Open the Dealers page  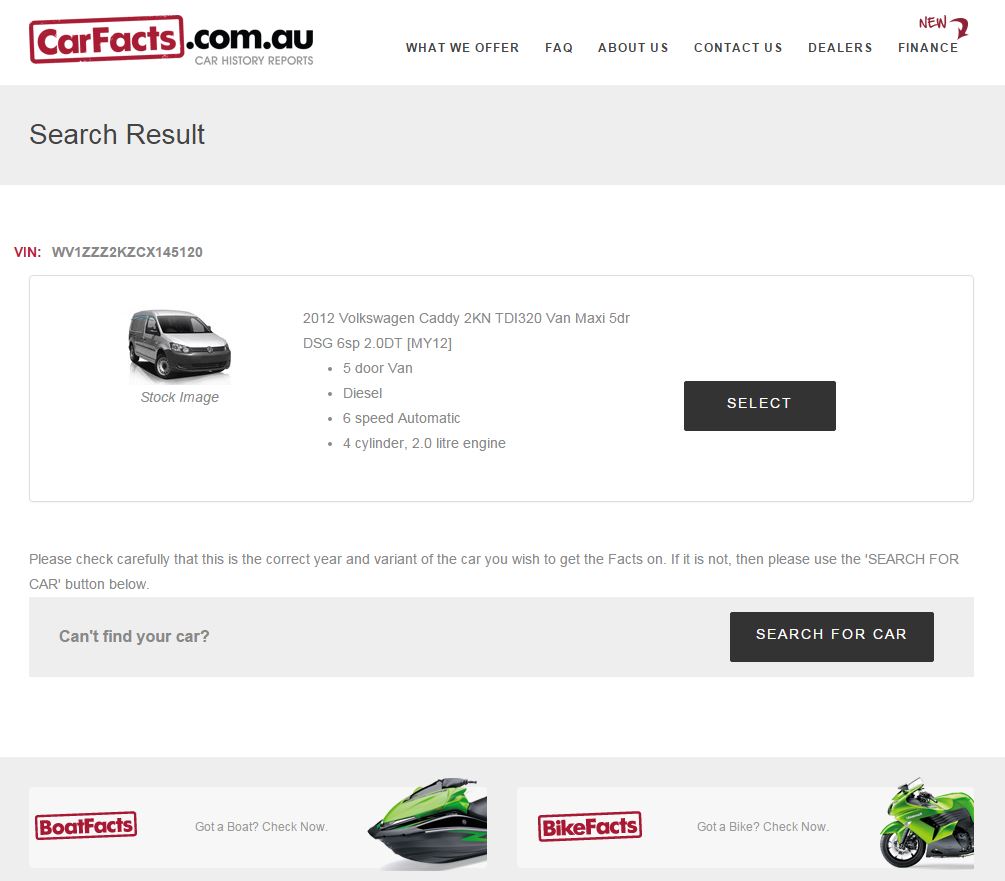tap(840, 48)
